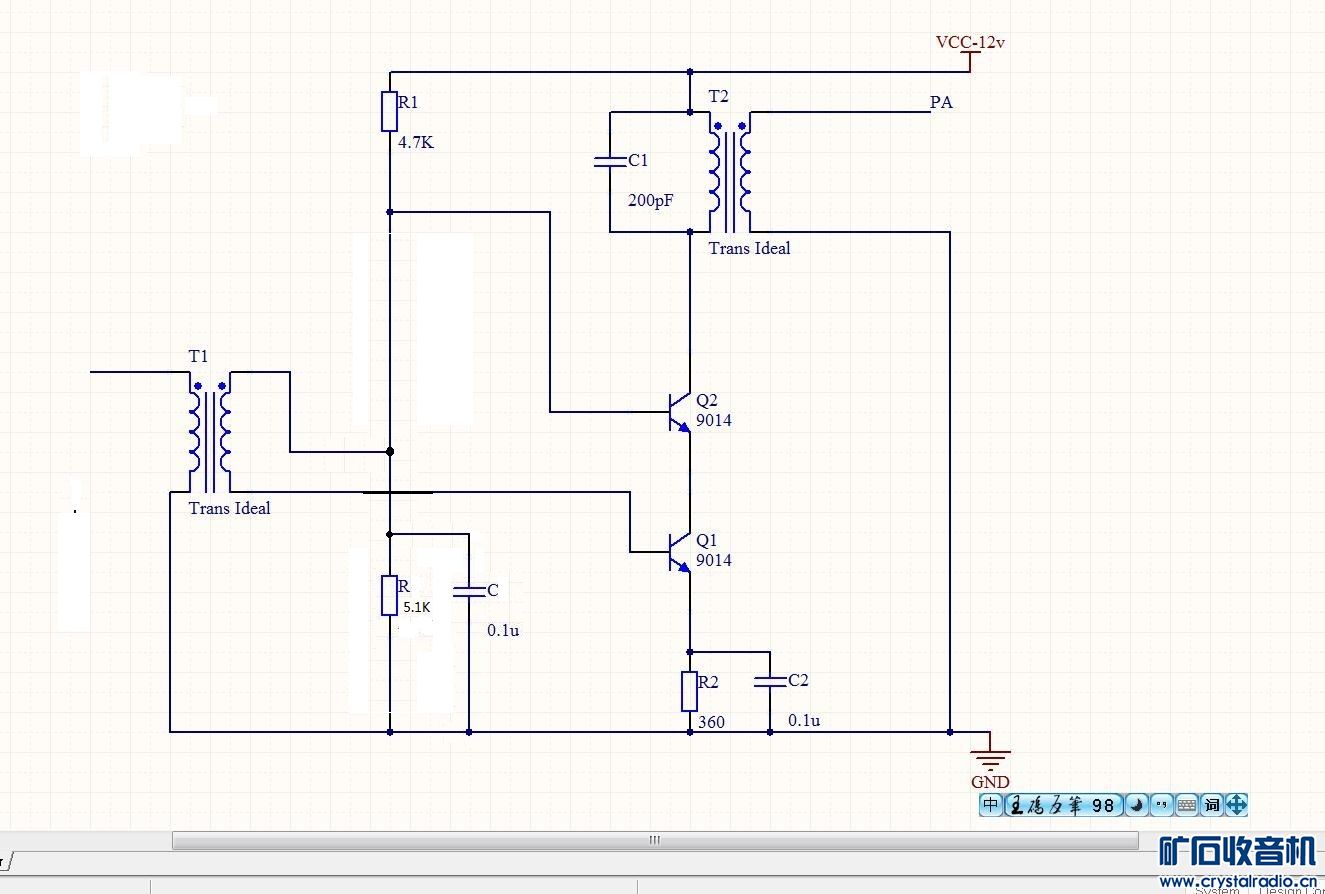The image size is (1325, 894).
Task: Click the C2 designator text
Action: (x=798, y=680)
